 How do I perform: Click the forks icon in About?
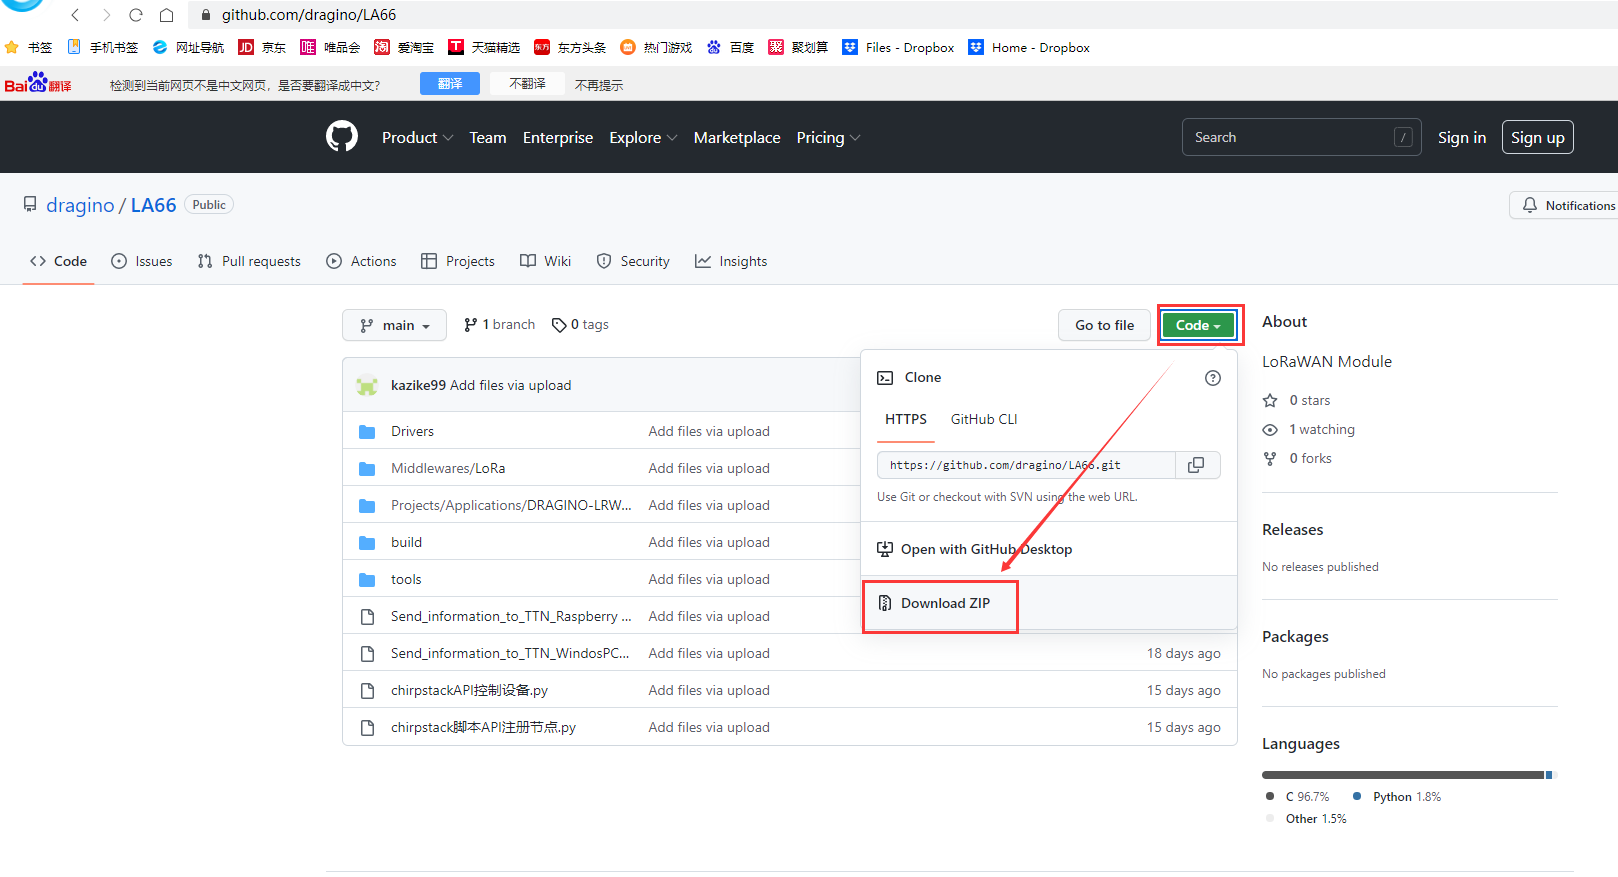(1270, 459)
